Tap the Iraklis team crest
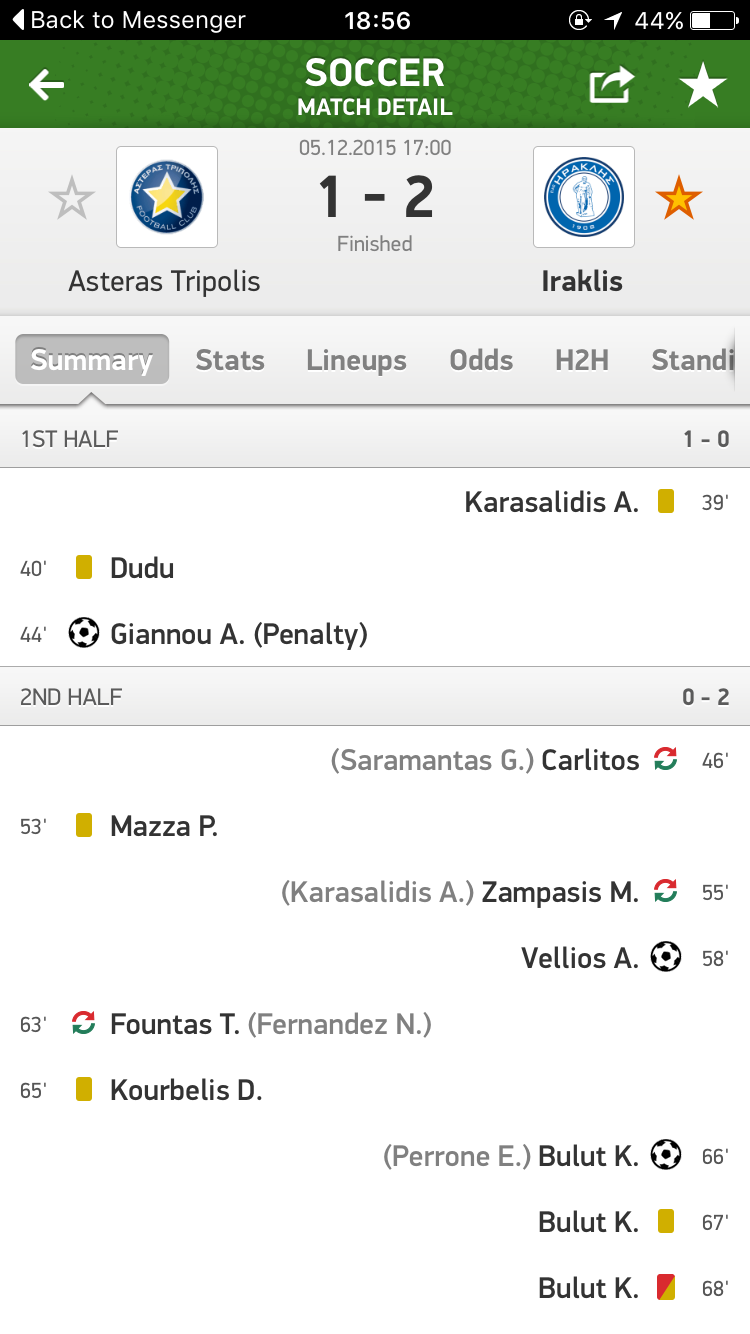This screenshot has width=750, height=1334. (x=583, y=197)
